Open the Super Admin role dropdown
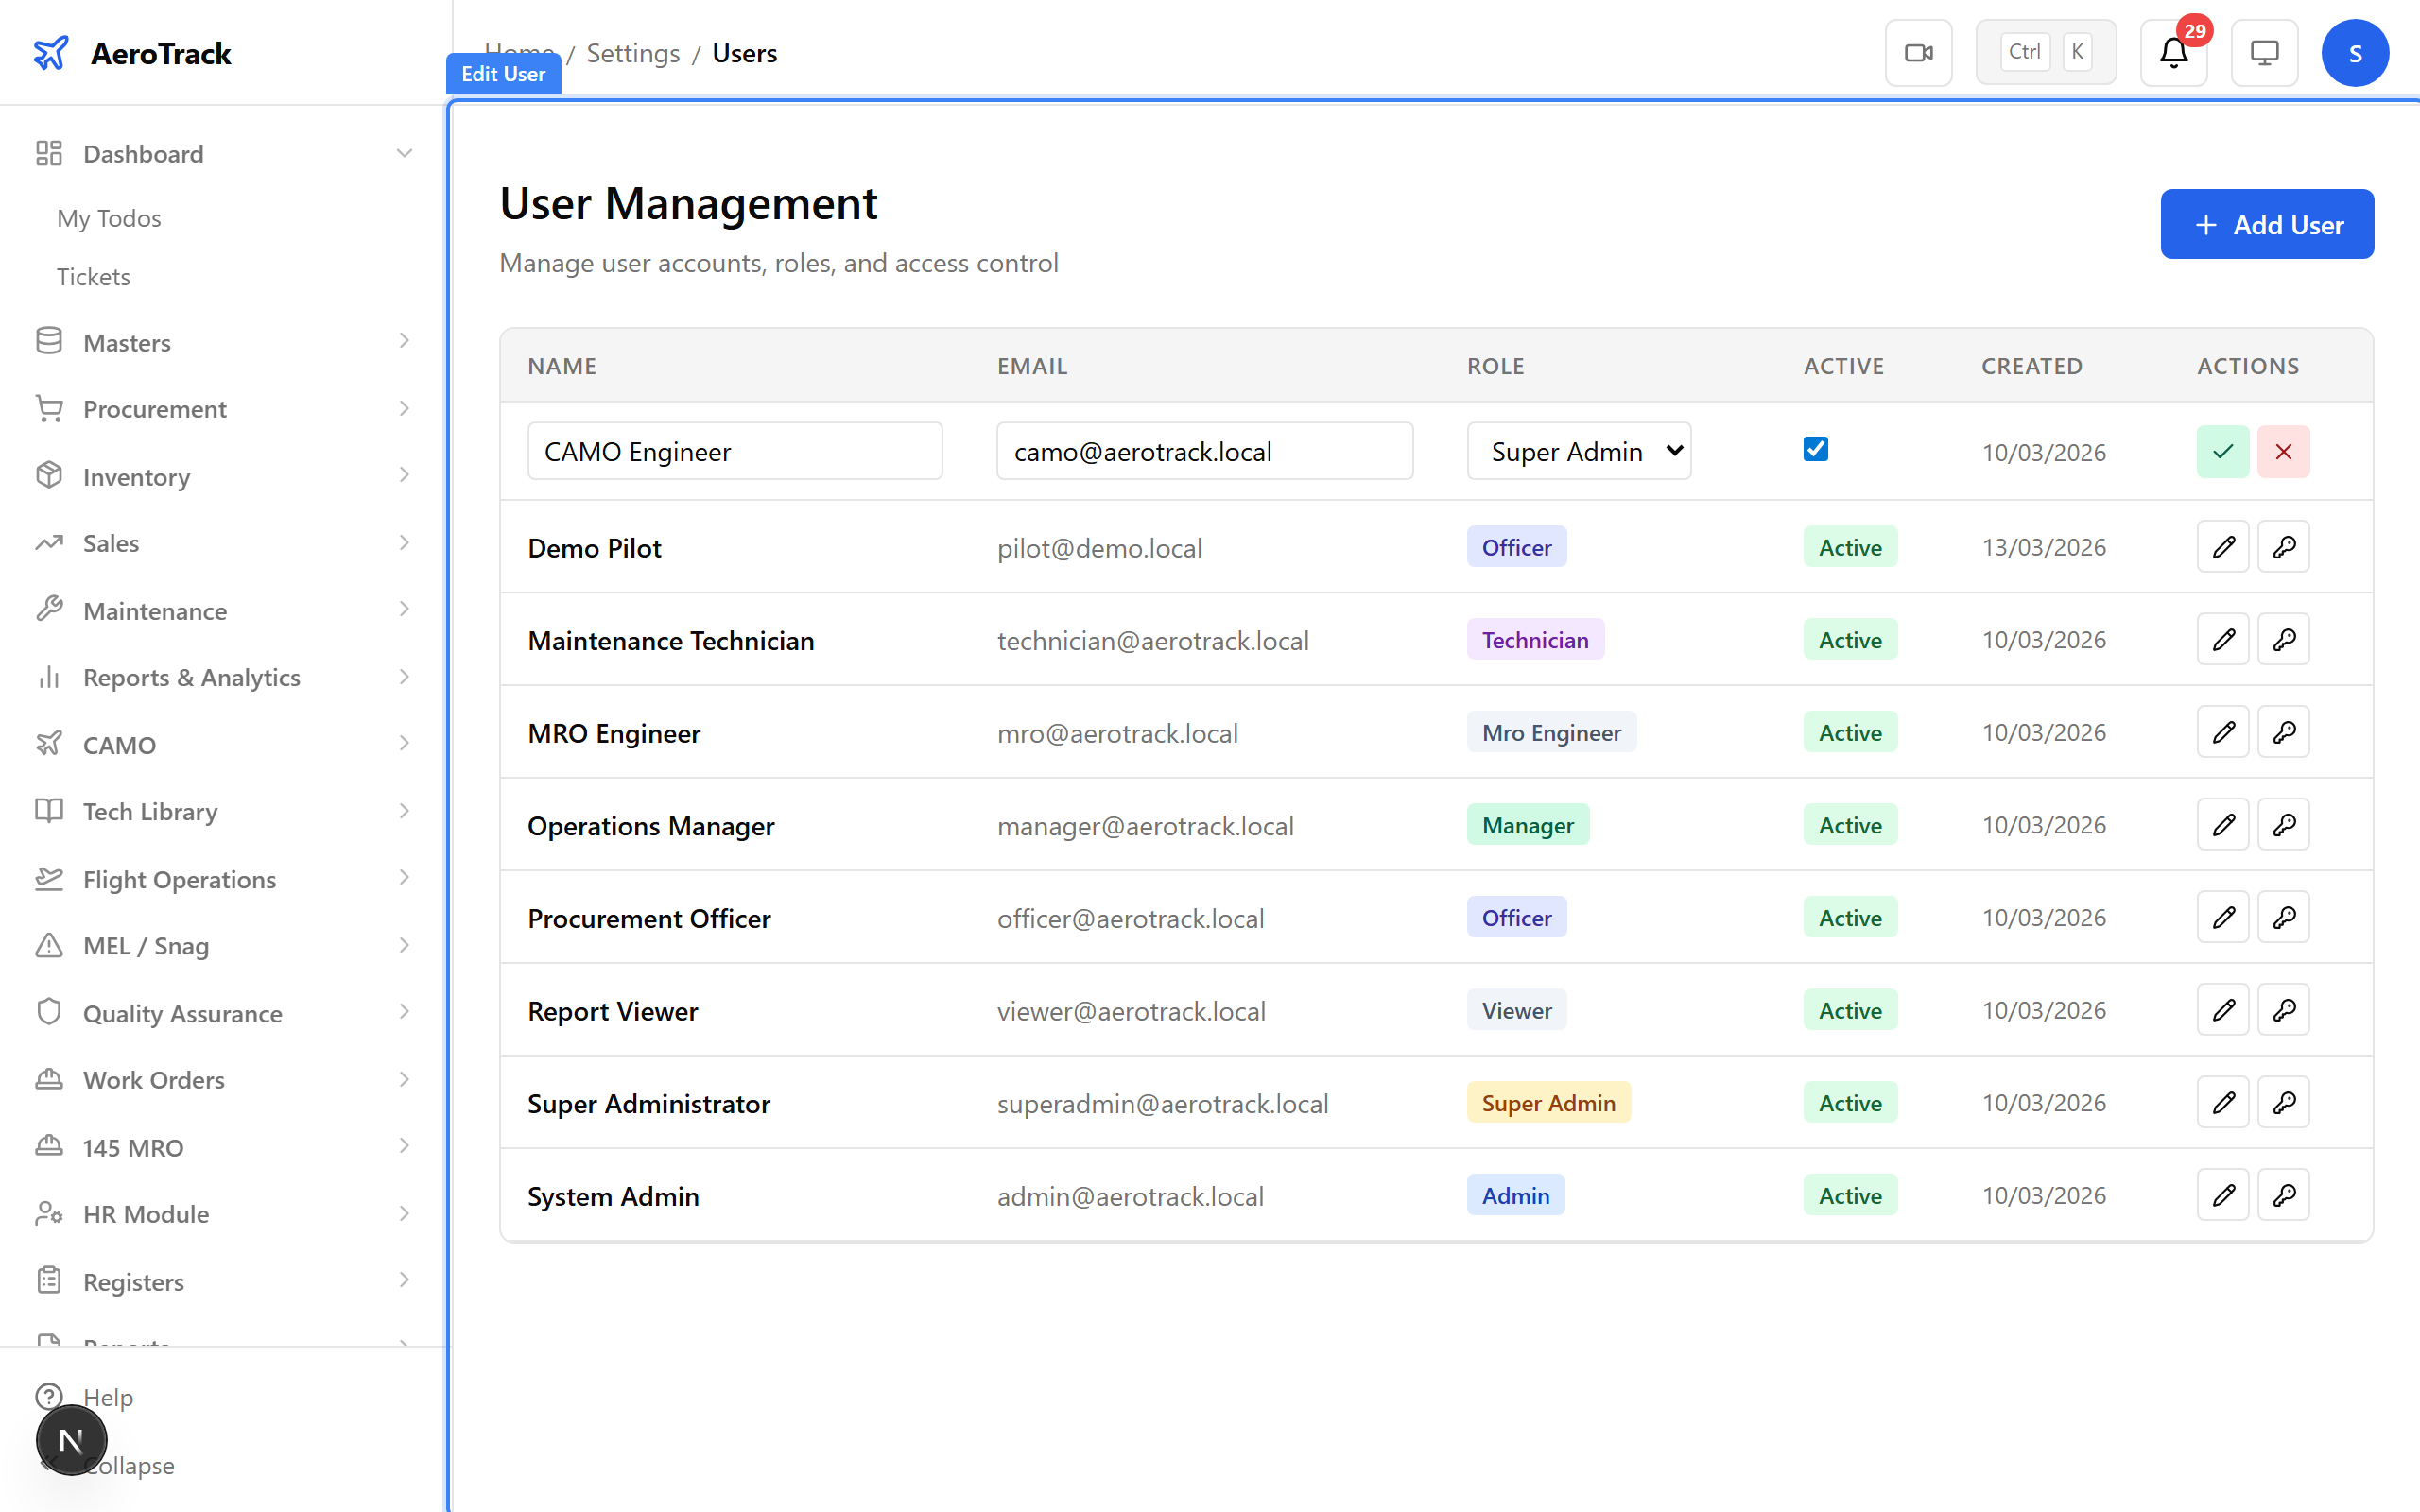2420x1512 pixels. pos(1578,451)
